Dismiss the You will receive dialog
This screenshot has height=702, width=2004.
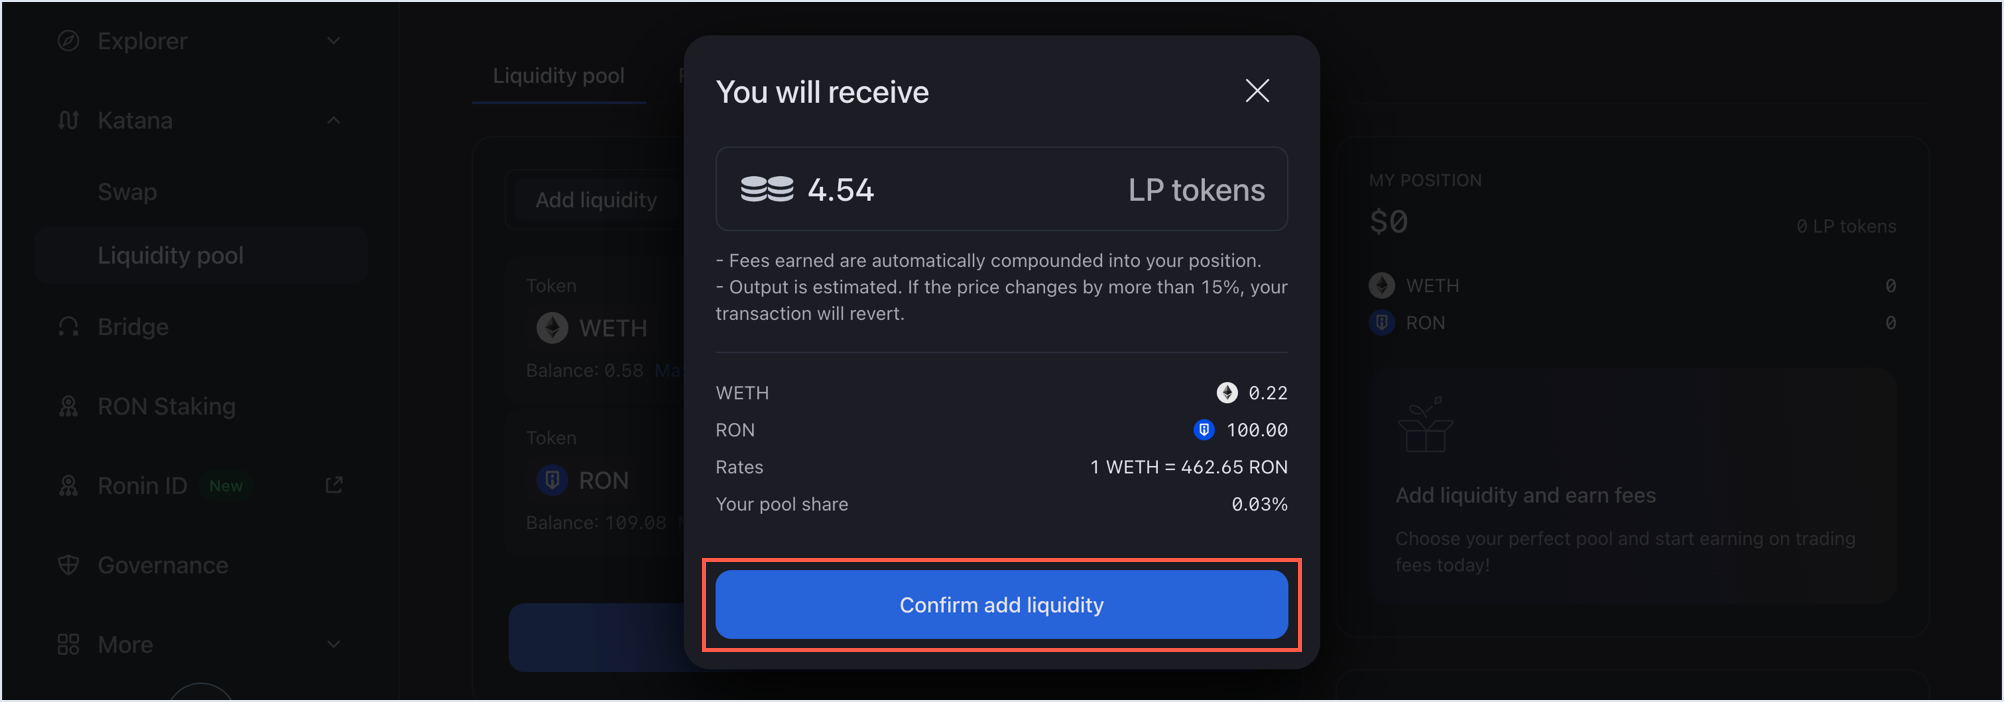point(1257,90)
